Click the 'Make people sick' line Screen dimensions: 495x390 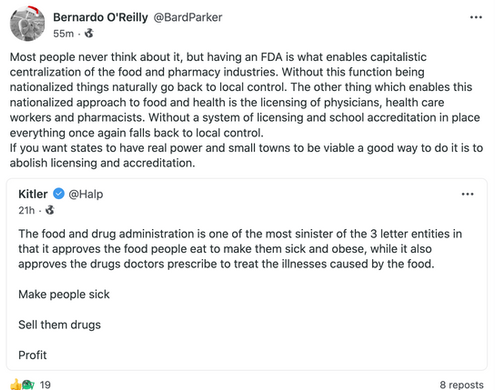[64, 294]
